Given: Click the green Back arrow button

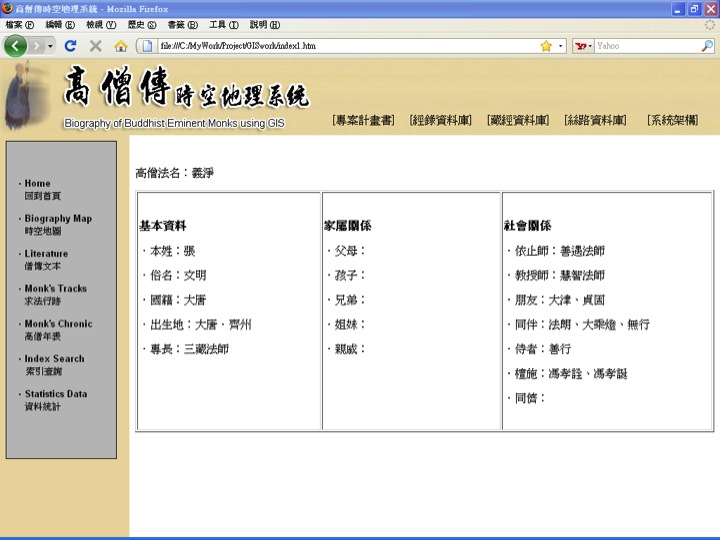Looking at the screenshot, I should click(15, 46).
